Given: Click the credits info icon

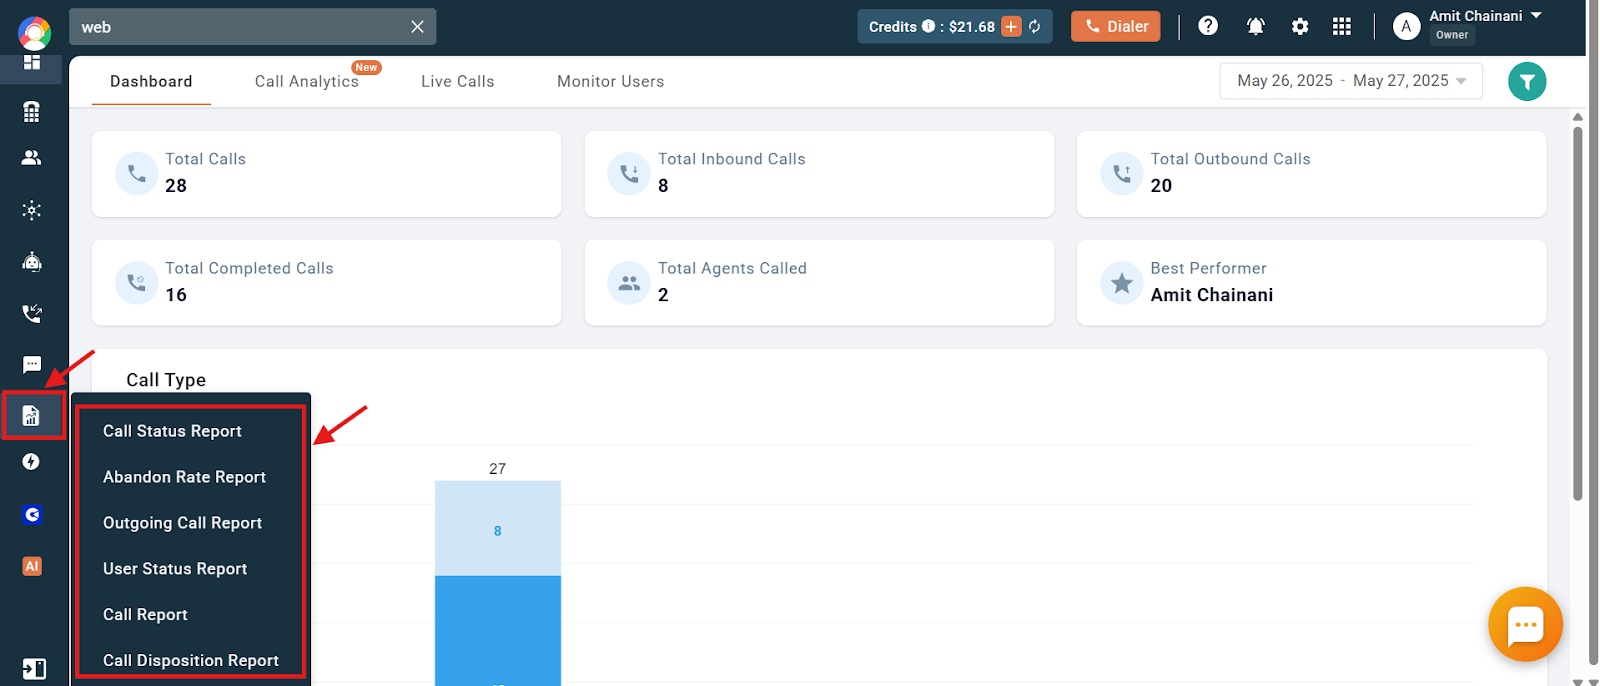Looking at the screenshot, I should click(928, 27).
